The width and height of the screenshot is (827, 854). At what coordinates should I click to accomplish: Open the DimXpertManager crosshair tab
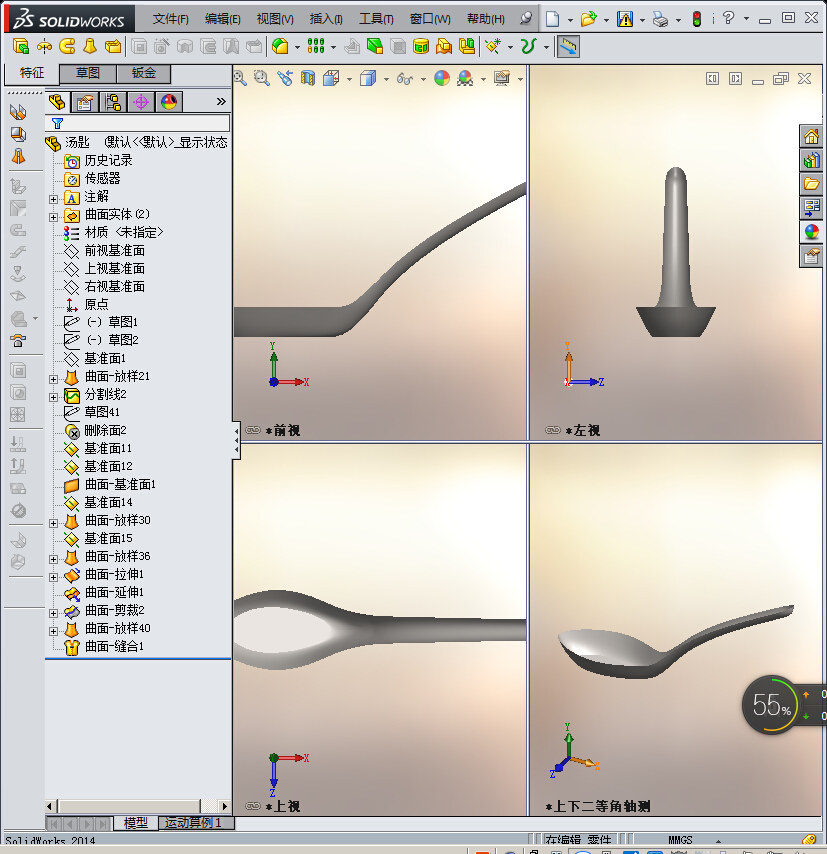141,102
